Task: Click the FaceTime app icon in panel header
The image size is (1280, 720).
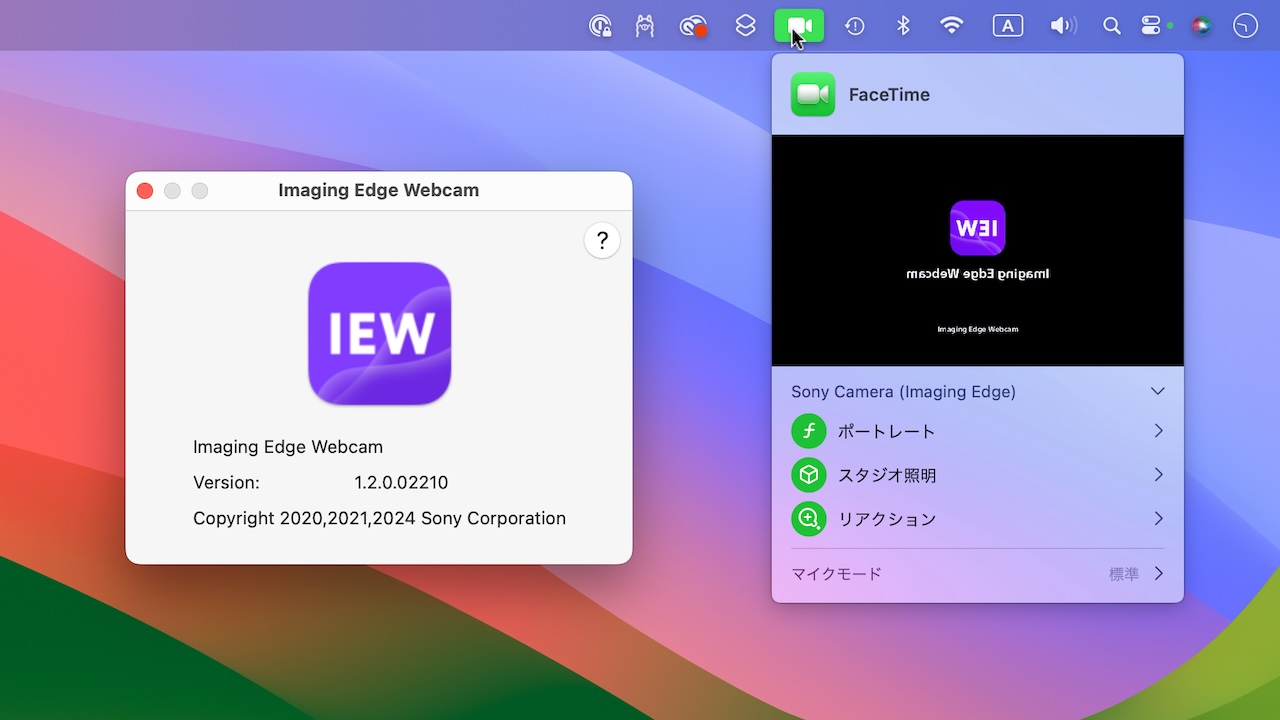Action: pyautogui.click(x=813, y=95)
